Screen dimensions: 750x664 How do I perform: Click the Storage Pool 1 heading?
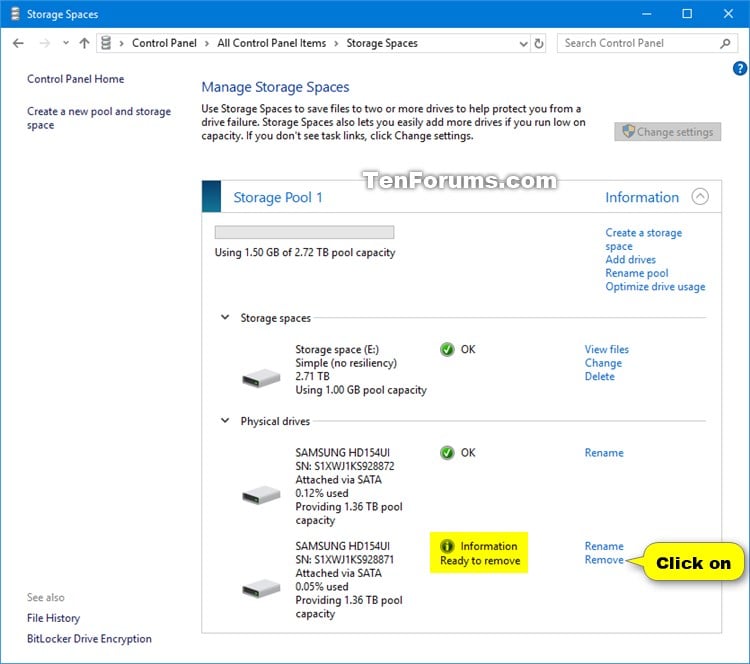point(278,197)
